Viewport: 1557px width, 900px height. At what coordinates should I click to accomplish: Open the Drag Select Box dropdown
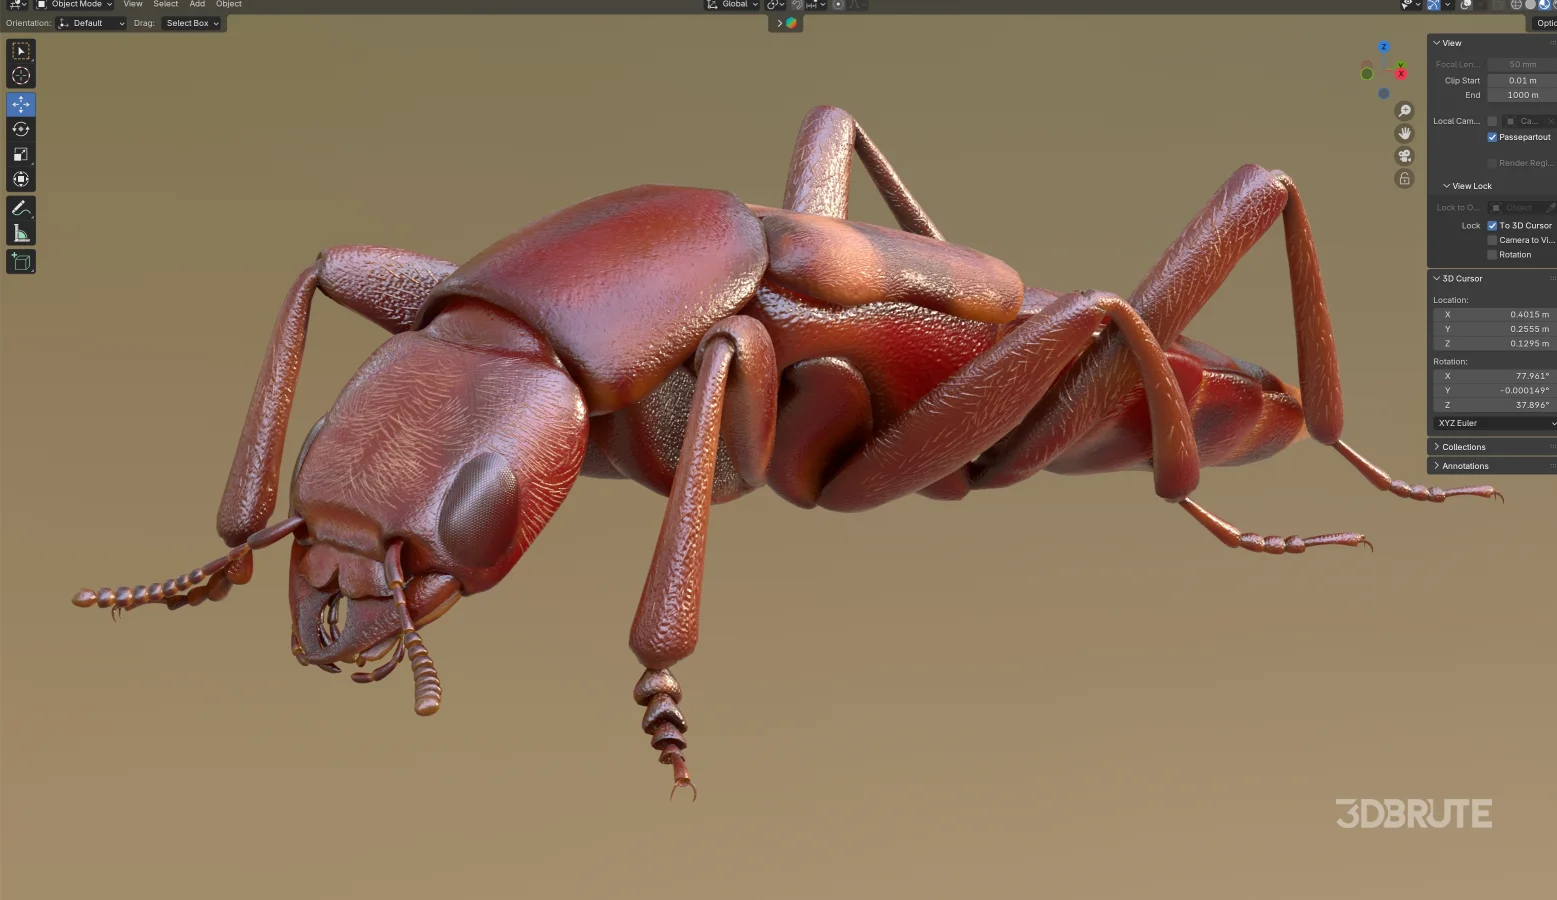coord(192,23)
